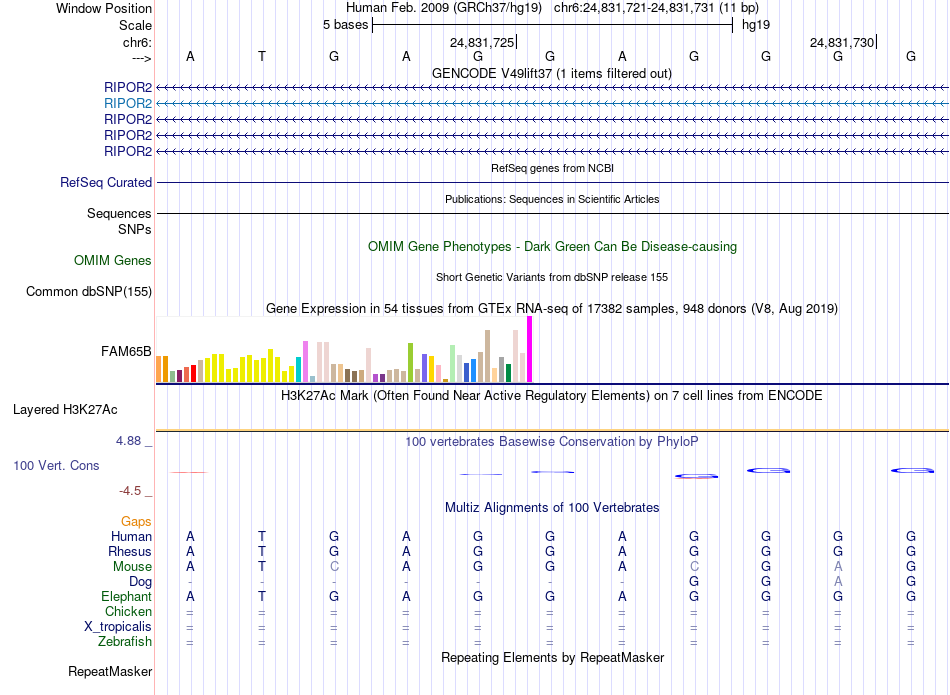Screen dimensions: 950x695
Task: Click the GENCODE V49lift37 track title
Action: point(552,73)
